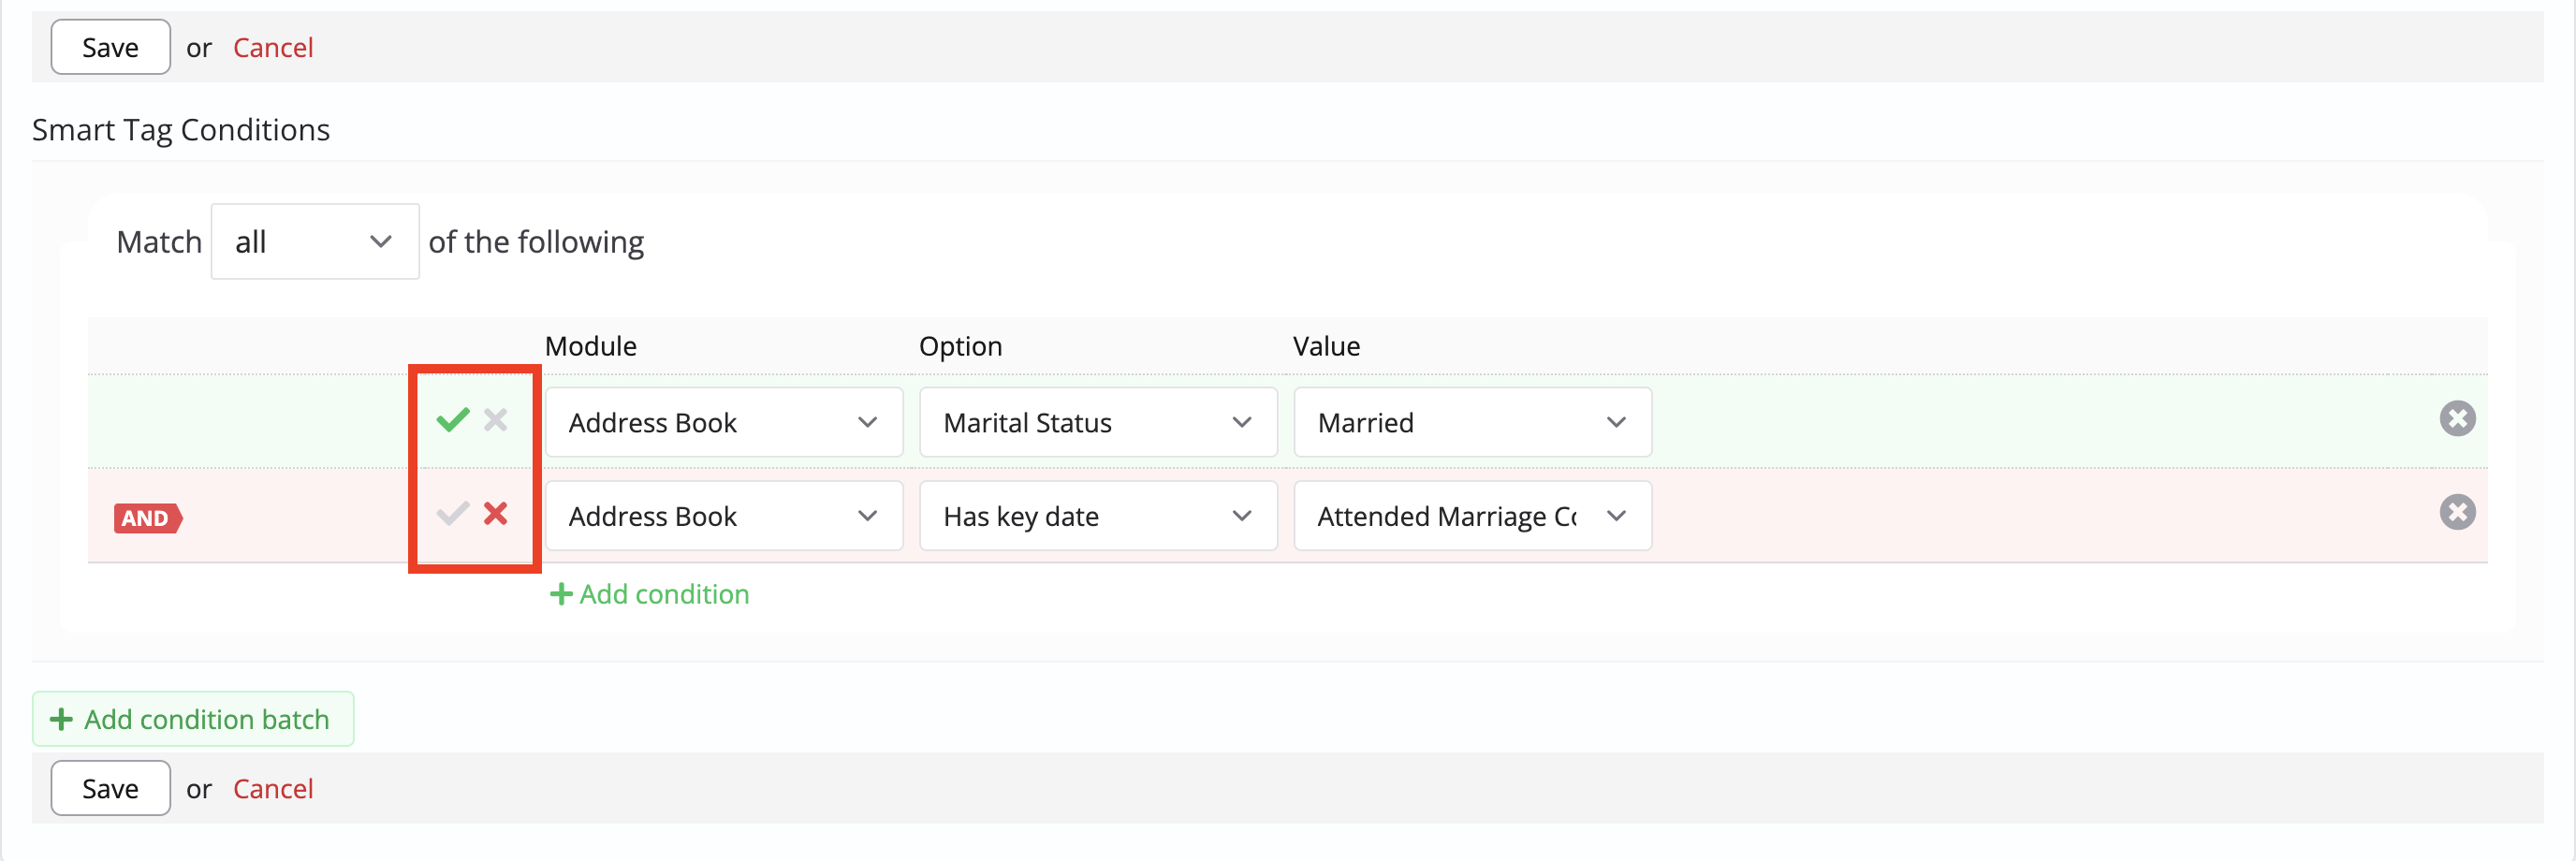2576x861 pixels.
Task: Set Married condition to exclude (grey X)
Action: 496,420
